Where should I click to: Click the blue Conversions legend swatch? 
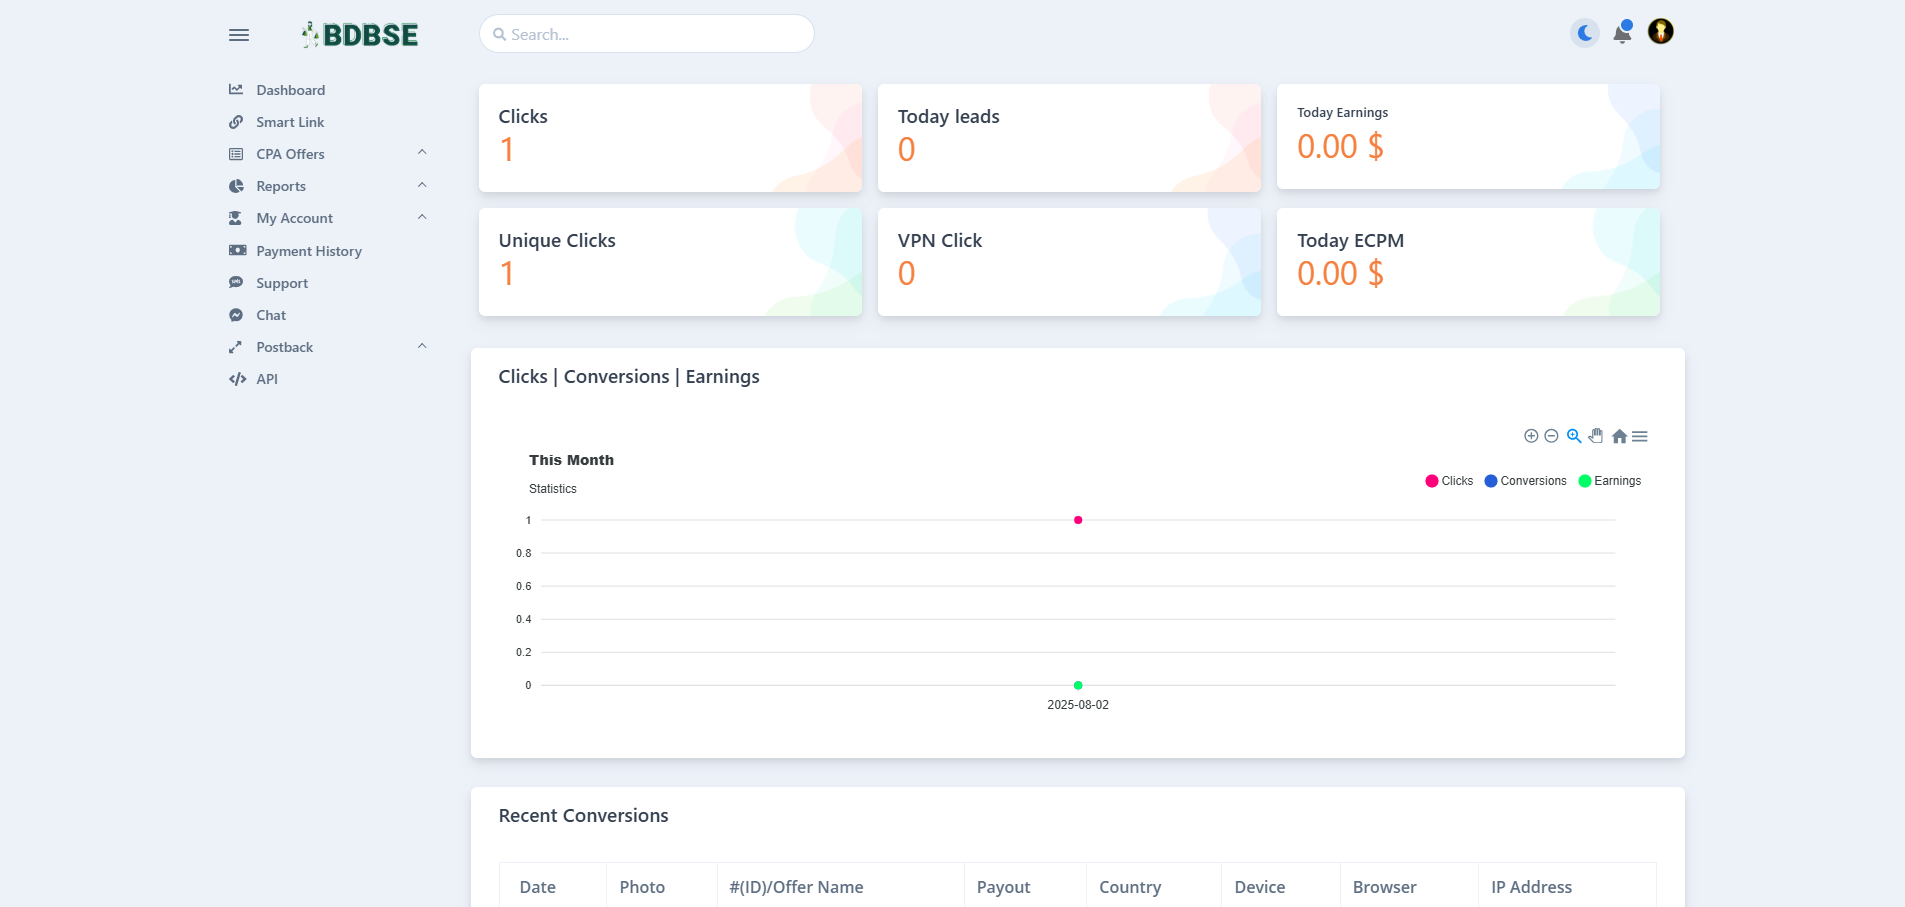point(1491,481)
